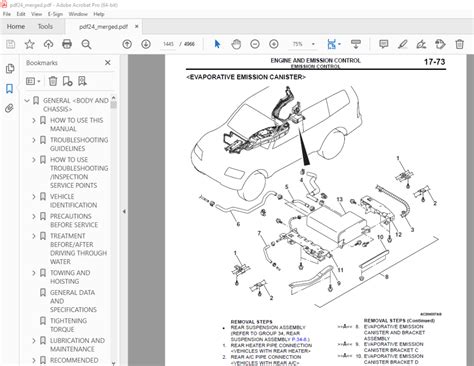The width and height of the screenshot is (474, 366).
Task: Open the zoom level dropdown arrow
Action: point(313,44)
